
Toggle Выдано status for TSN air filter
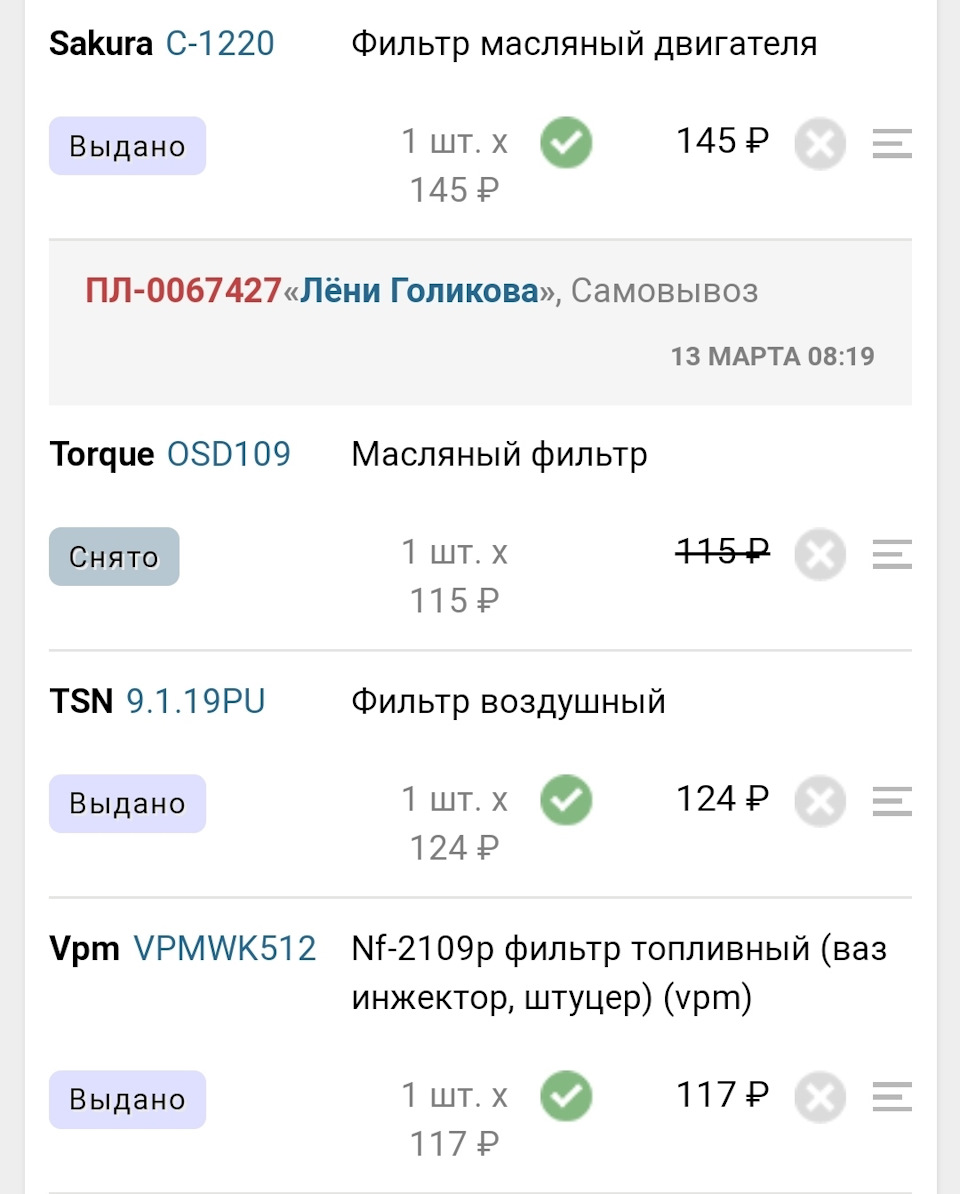pos(127,803)
